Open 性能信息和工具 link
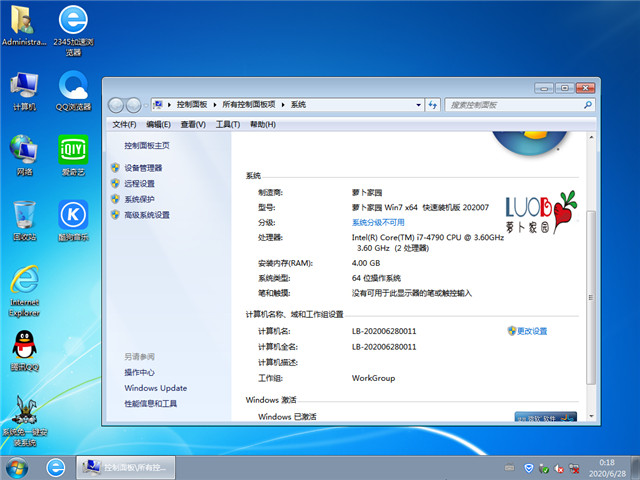Viewport: 640px width, 480px height. click(x=151, y=404)
